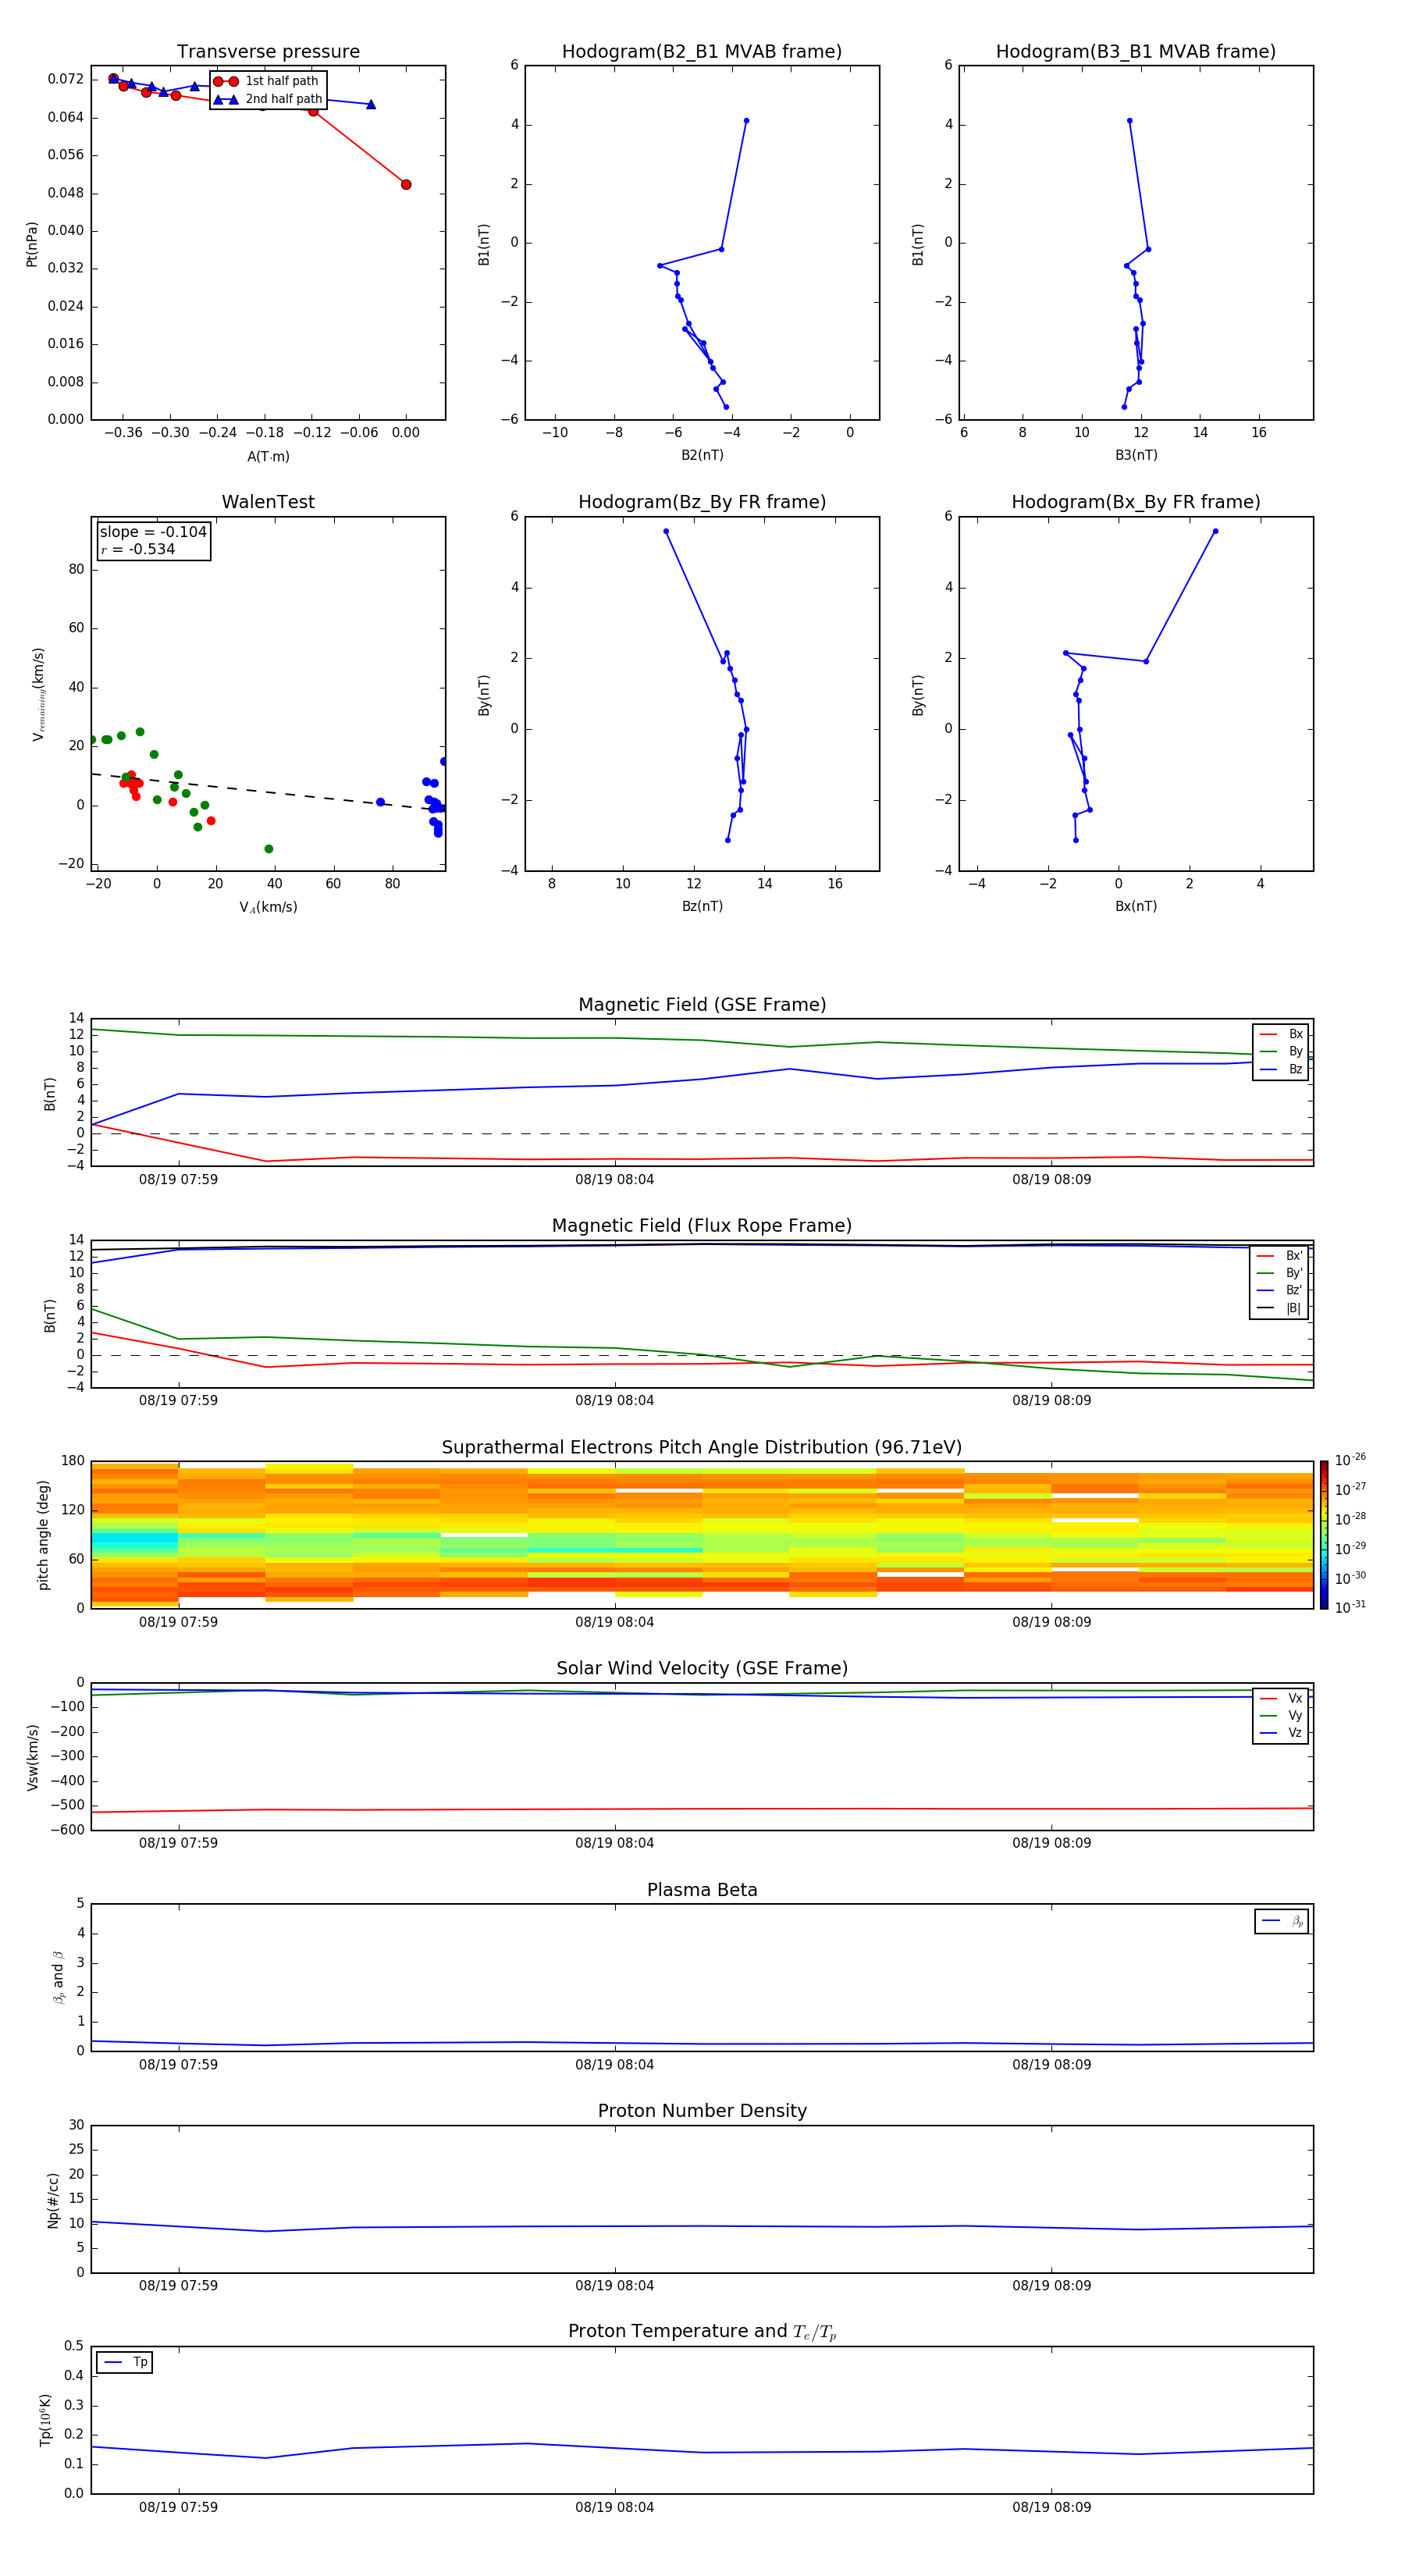Click the "slope = -0.104" annotation
This screenshot has height=2576, width=1405.
153,532
